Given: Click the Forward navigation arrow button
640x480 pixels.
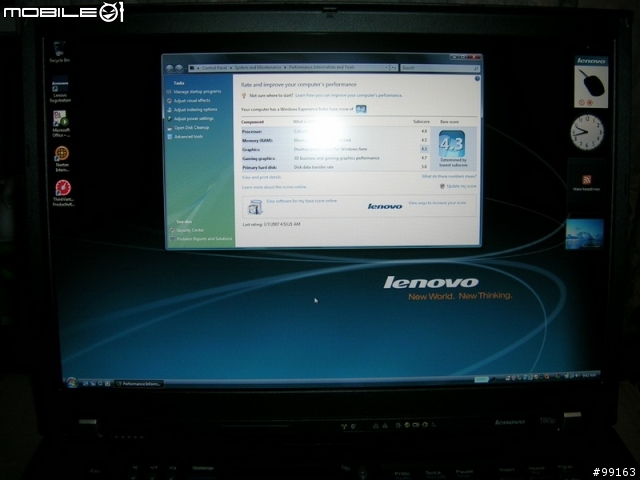Looking at the screenshot, I should coord(179,68).
